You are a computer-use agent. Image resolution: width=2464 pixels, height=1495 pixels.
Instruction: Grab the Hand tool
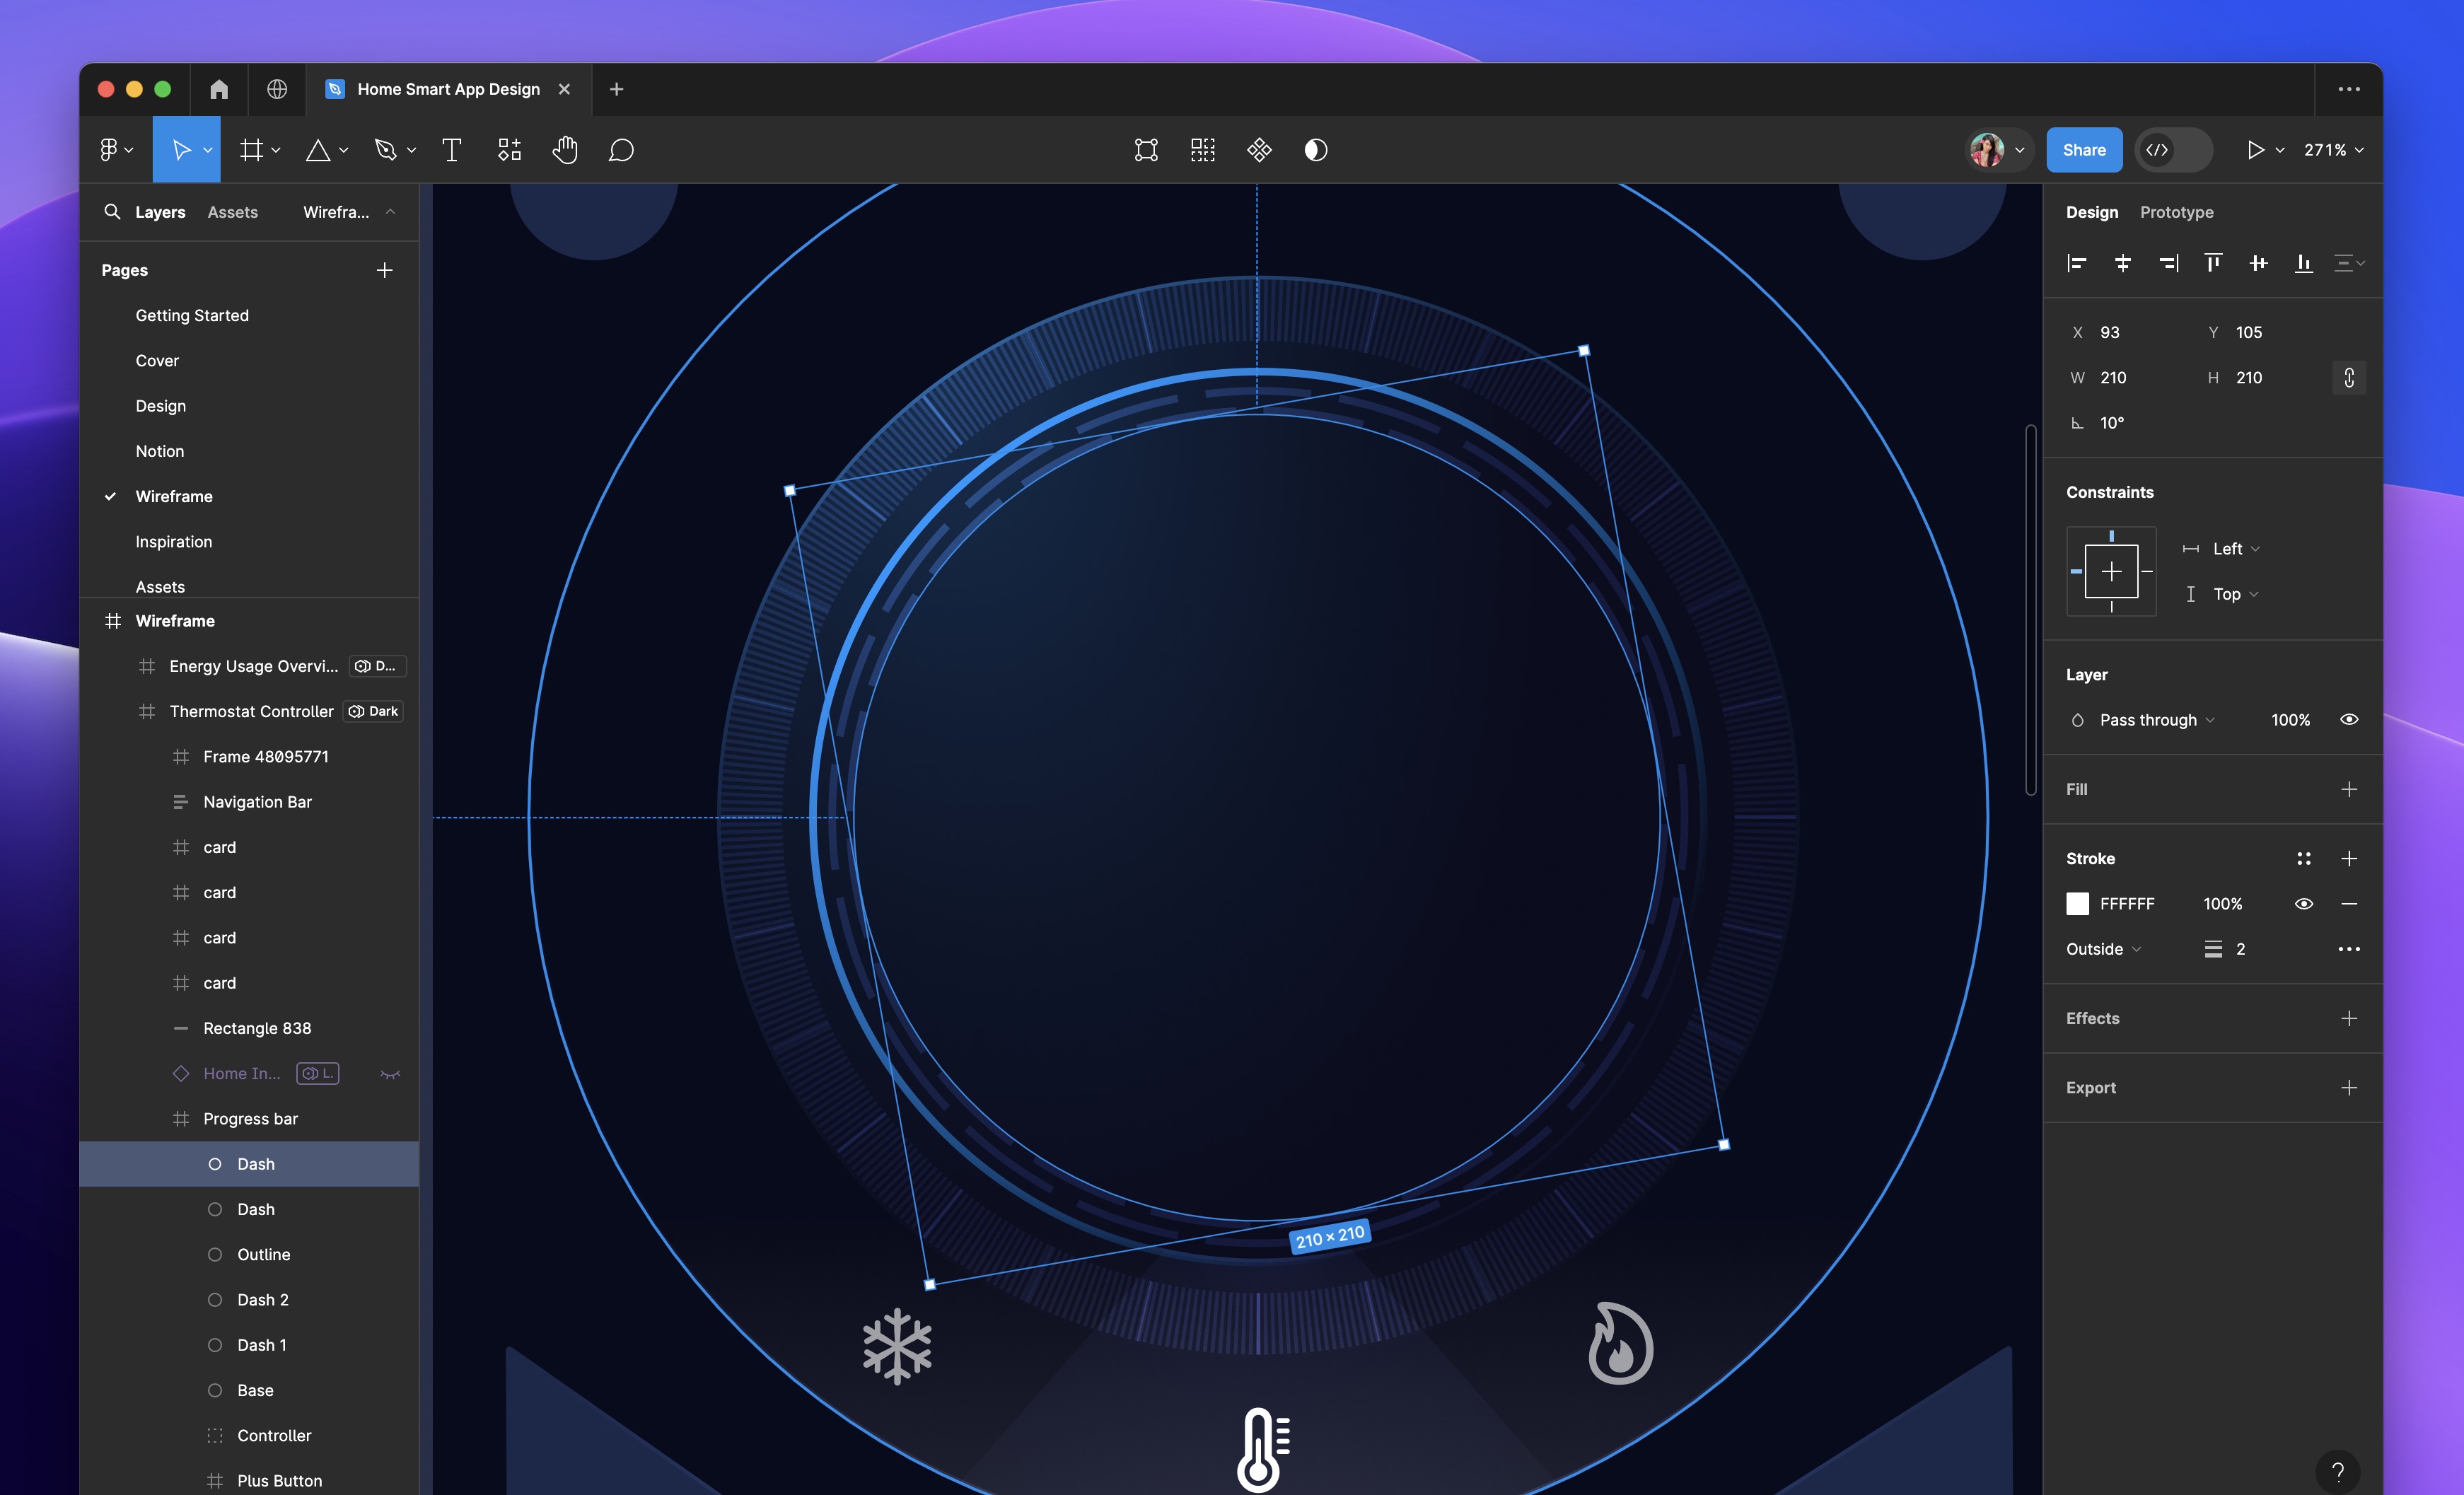click(x=565, y=149)
